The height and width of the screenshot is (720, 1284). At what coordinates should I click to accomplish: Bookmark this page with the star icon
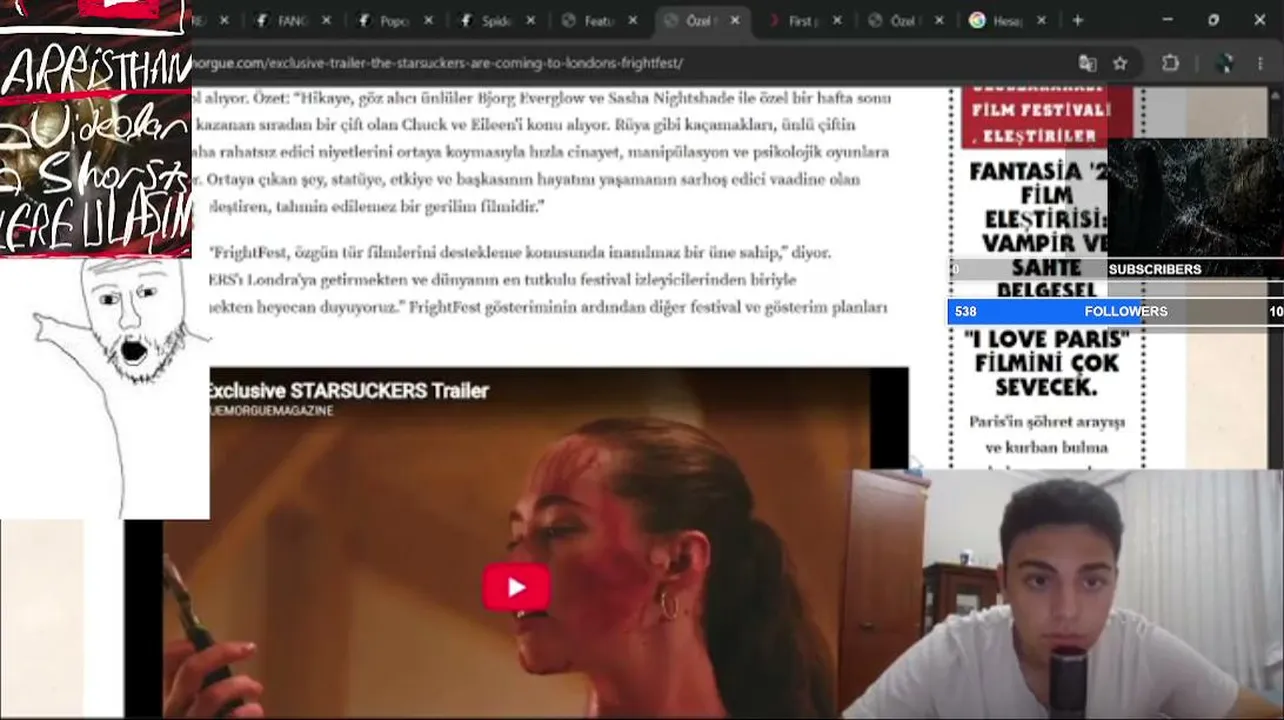click(x=1120, y=63)
